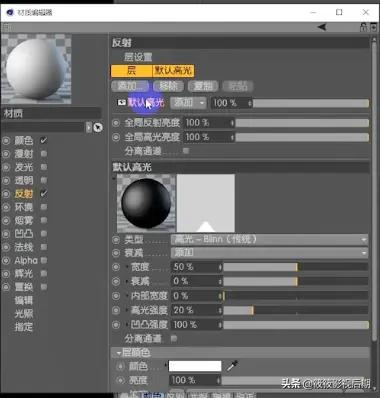Image resolution: width=380 pixels, height=398 pixels.
Task: Click the 移除 button
Action: [168, 86]
